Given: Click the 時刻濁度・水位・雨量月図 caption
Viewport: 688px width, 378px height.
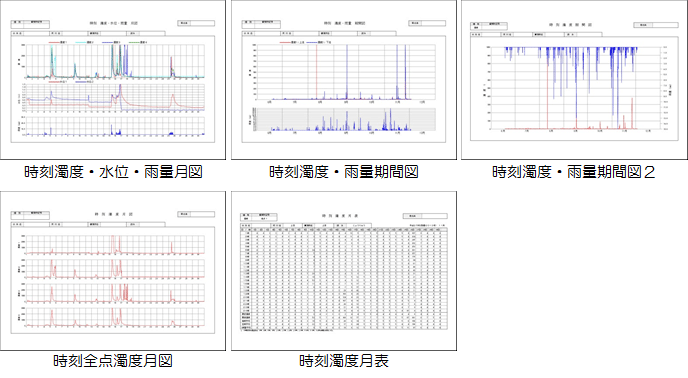Looking at the screenshot, I should (x=113, y=172).
